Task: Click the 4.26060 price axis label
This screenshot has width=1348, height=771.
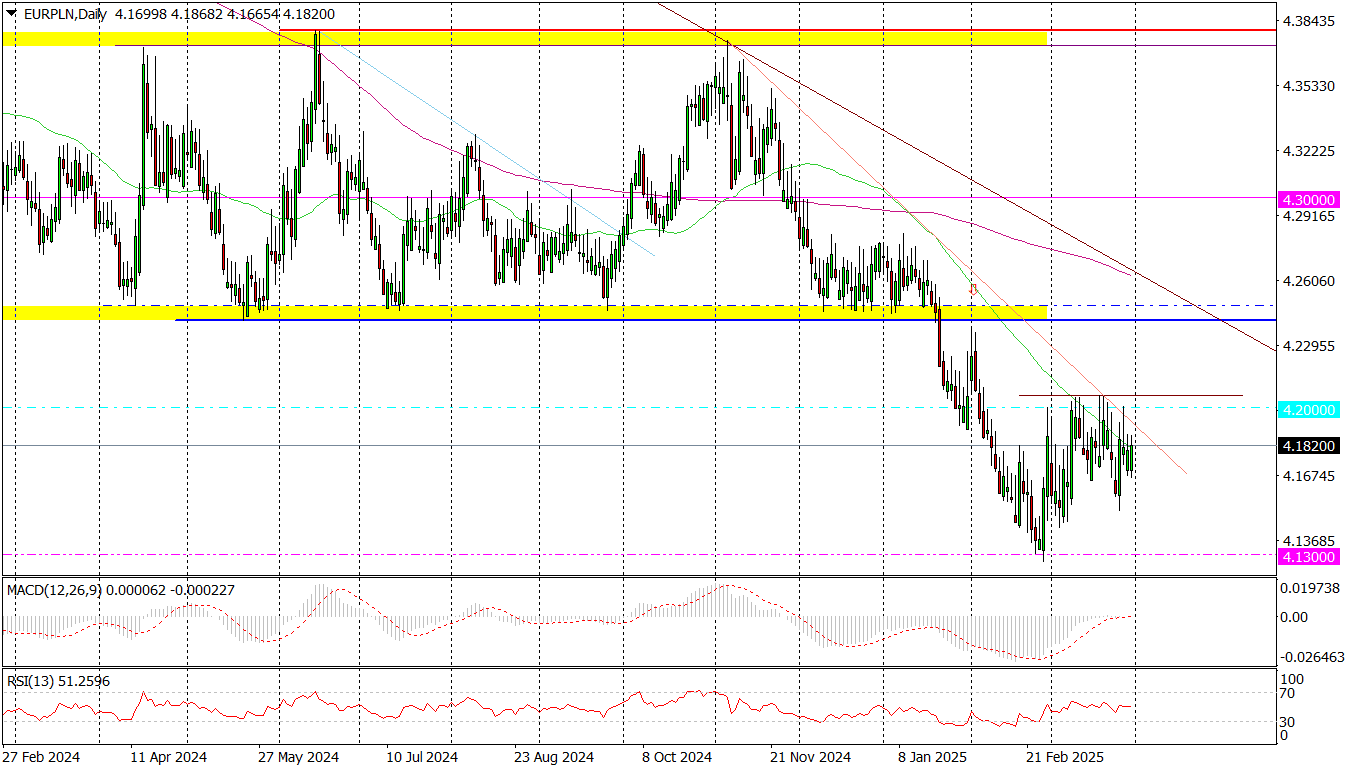Action: click(1309, 282)
